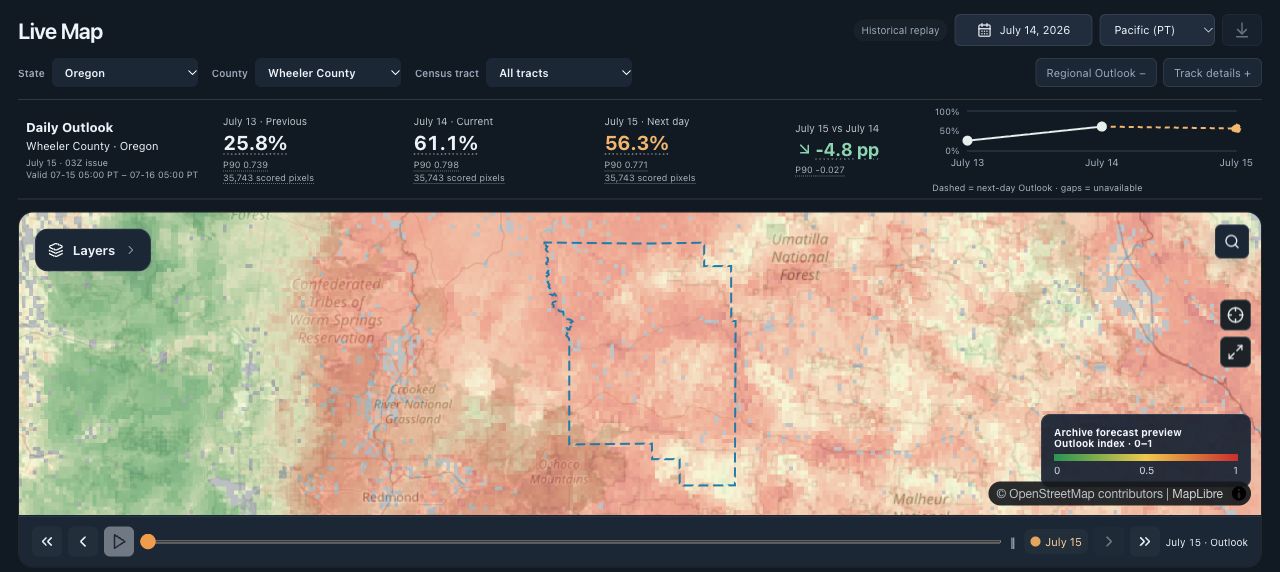Expand Track details section

tap(1212, 73)
